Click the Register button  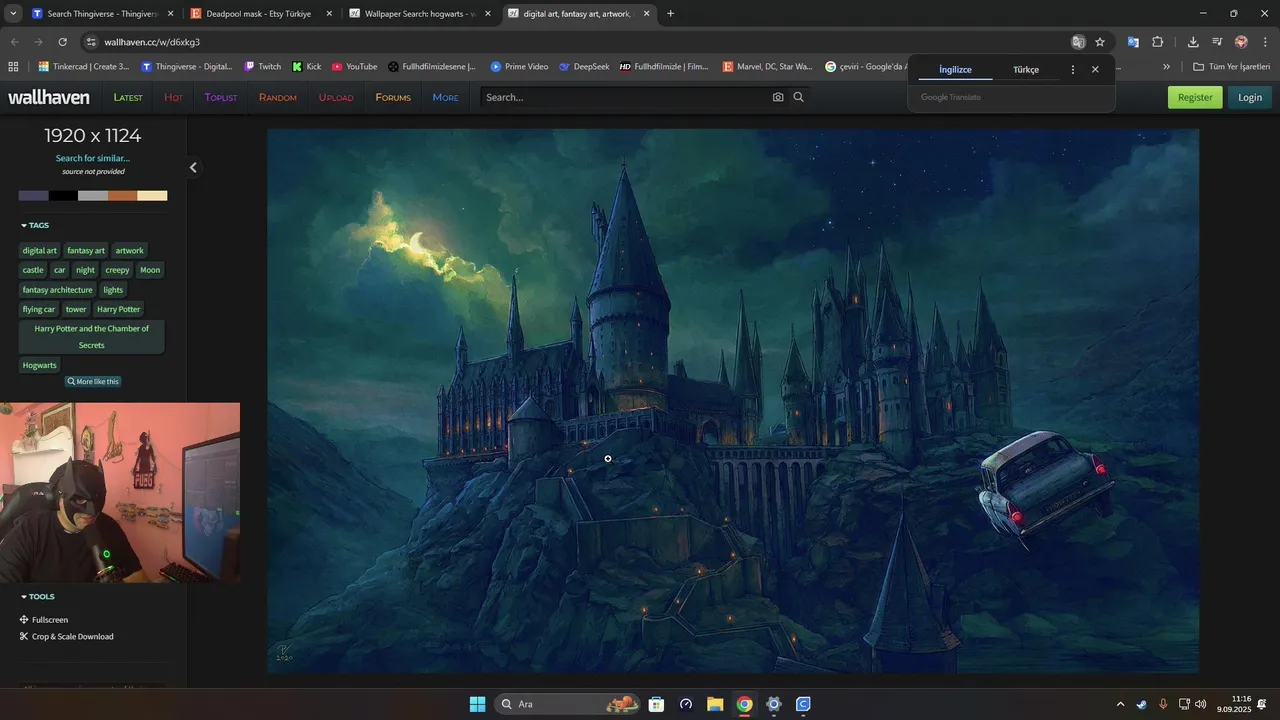pyautogui.click(x=1195, y=97)
